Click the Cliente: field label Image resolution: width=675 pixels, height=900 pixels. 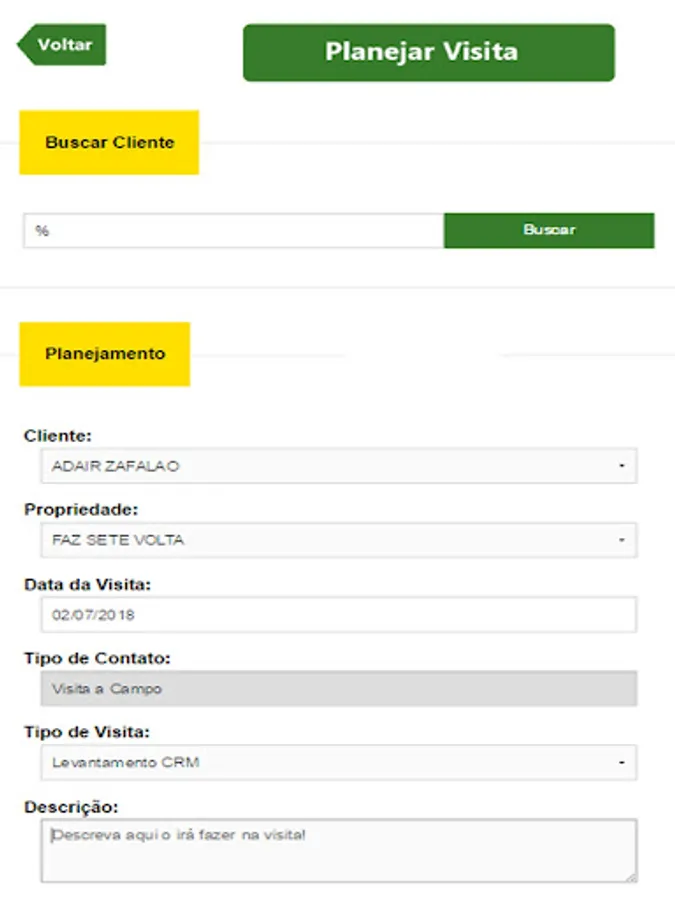57,436
